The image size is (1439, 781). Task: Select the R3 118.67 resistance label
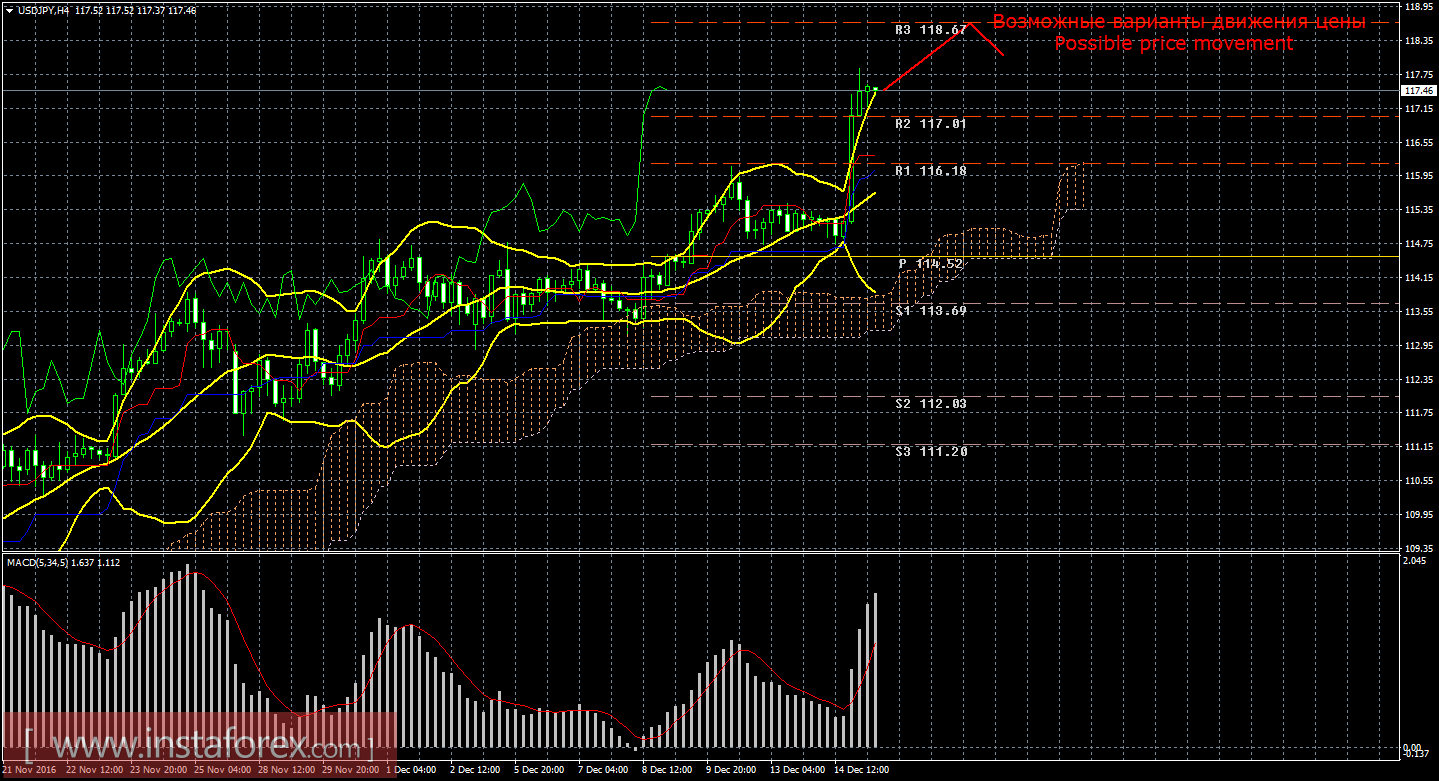(x=931, y=30)
